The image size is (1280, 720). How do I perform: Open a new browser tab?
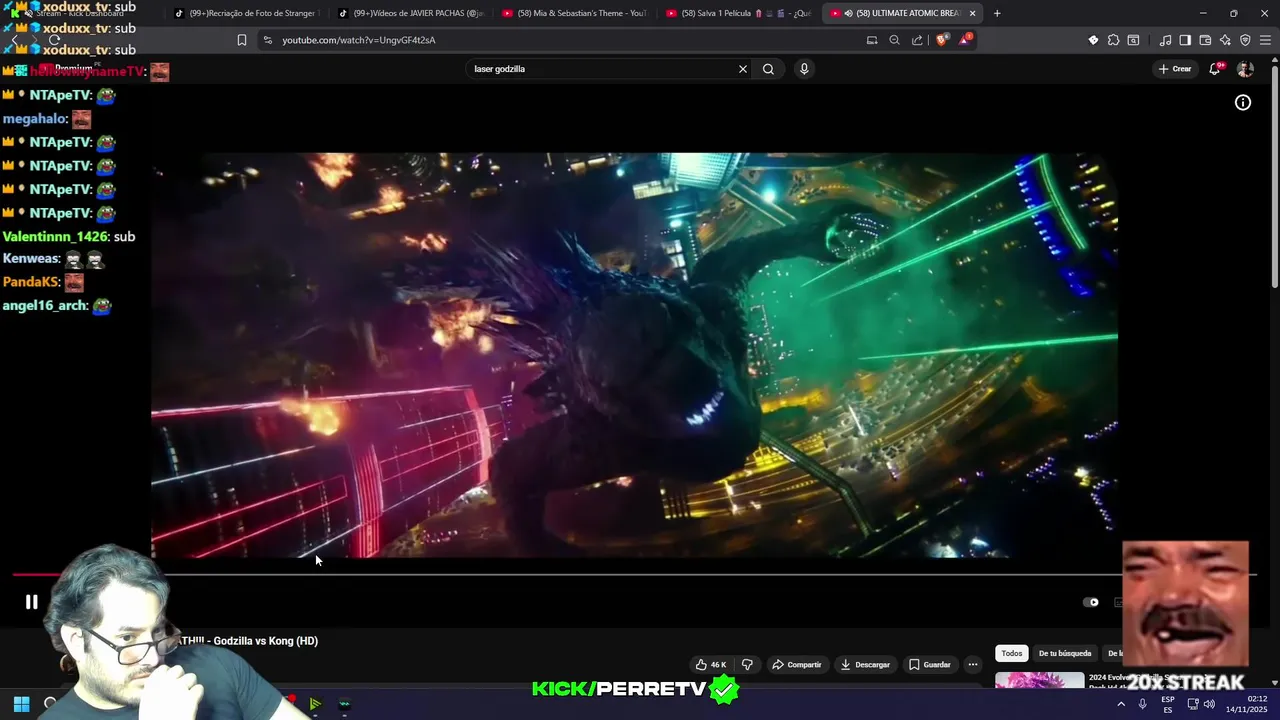tap(997, 13)
